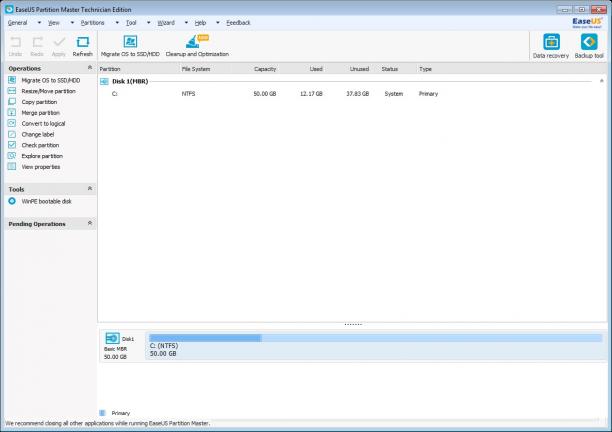Image resolution: width=612 pixels, height=432 pixels.
Task: Open the View menu
Action: click(x=54, y=23)
